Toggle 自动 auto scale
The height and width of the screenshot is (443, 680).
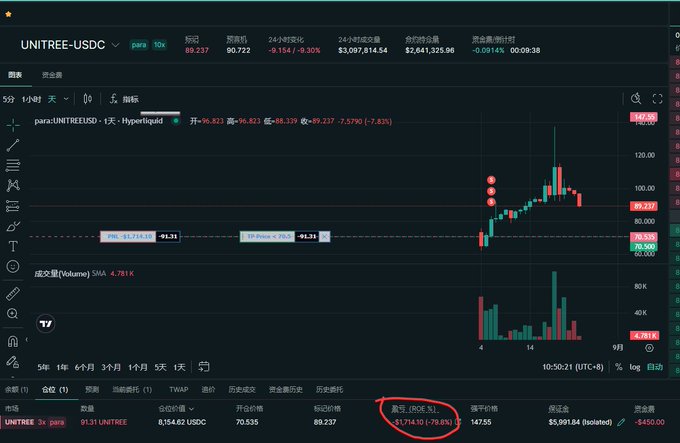(655, 367)
